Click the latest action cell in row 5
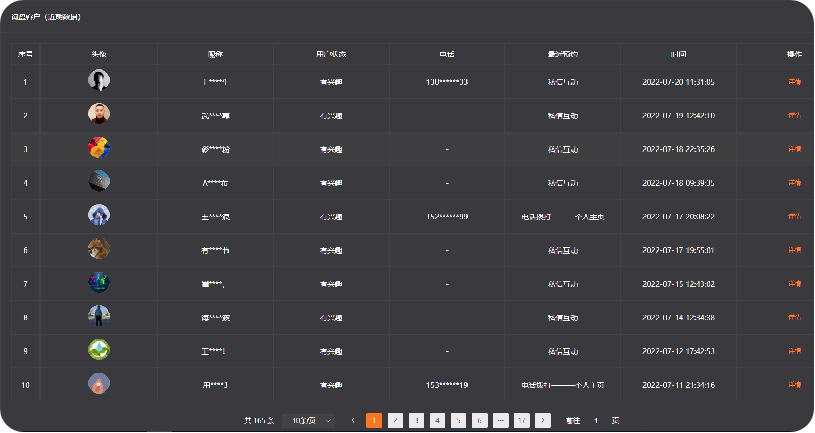The width and height of the screenshot is (815, 433). [x=562, y=216]
